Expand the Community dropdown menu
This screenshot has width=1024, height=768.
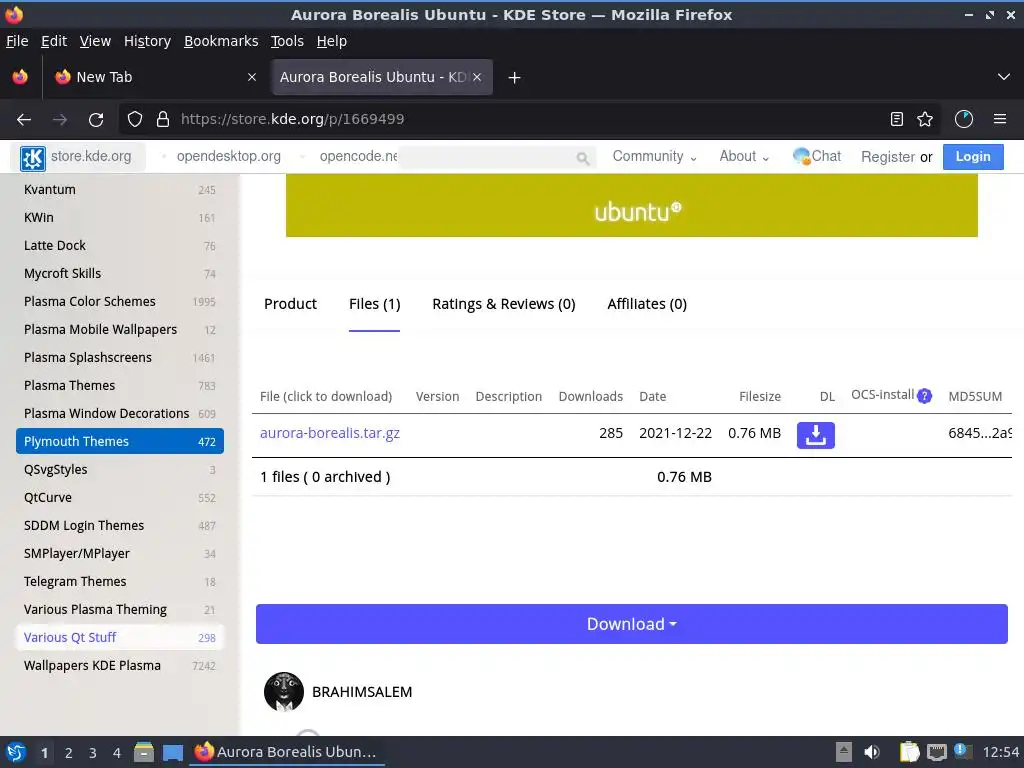pyautogui.click(x=654, y=157)
